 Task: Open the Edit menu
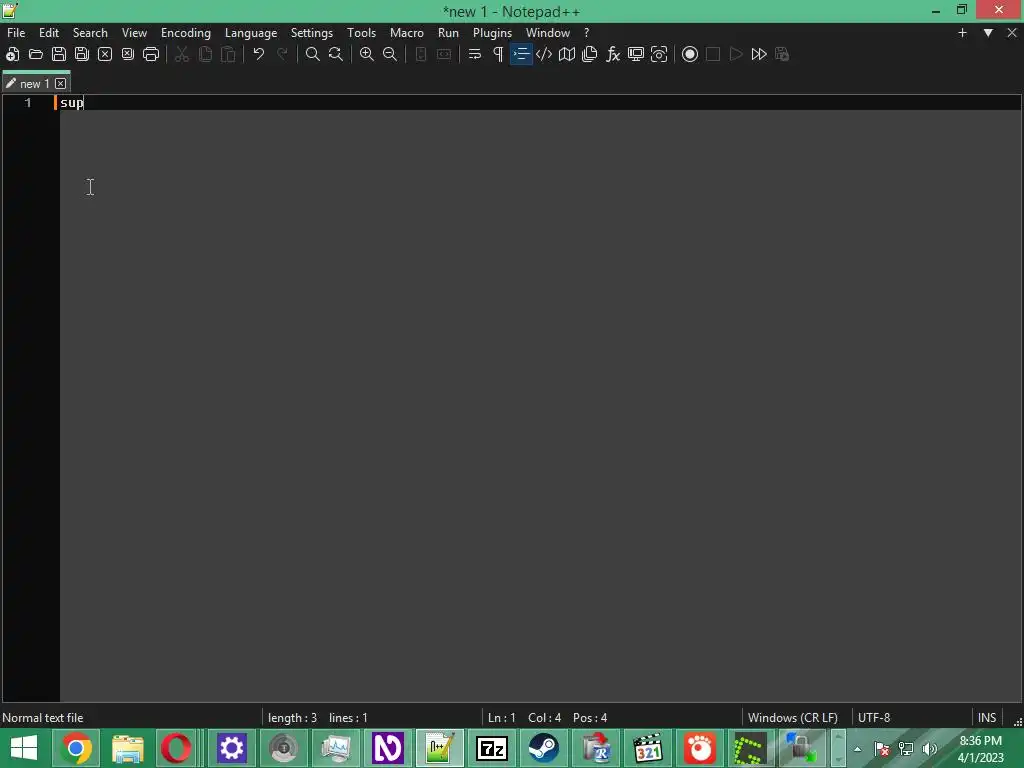click(x=49, y=33)
